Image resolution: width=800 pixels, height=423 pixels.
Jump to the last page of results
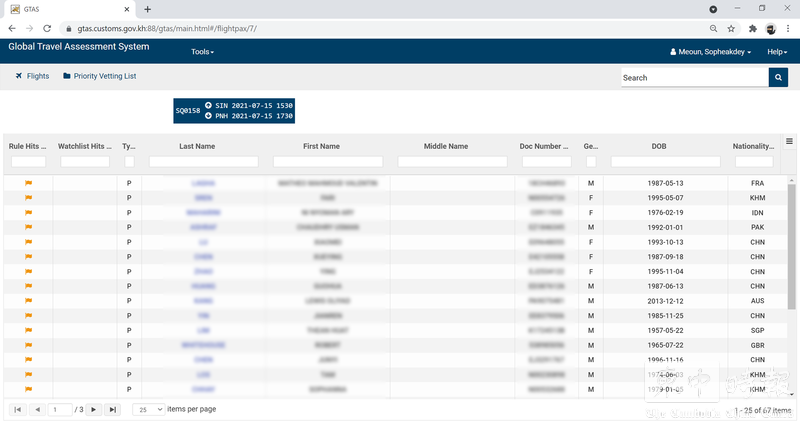(113, 409)
